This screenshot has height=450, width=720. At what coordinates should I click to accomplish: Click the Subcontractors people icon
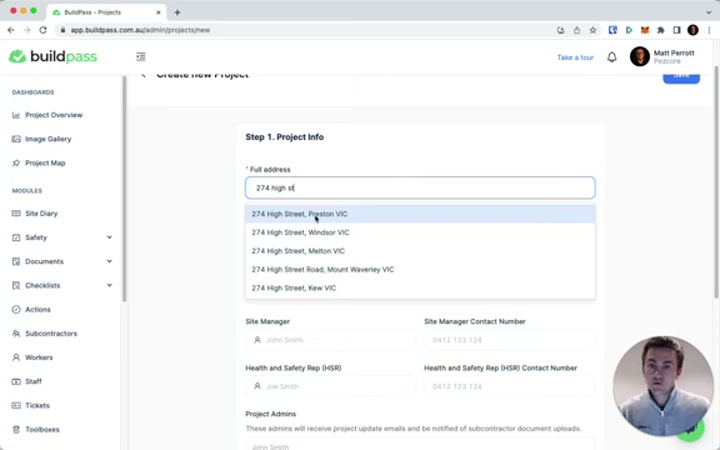16,333
